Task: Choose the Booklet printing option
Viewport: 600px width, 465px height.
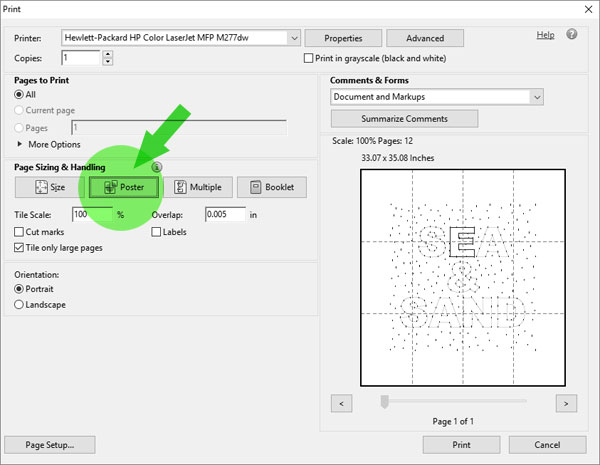Action: [x=272, y=187]
